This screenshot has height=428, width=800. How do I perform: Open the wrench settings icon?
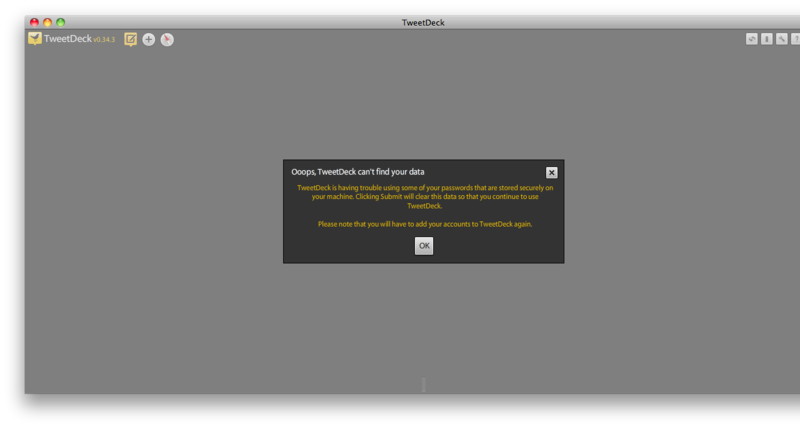coord(781,39)
